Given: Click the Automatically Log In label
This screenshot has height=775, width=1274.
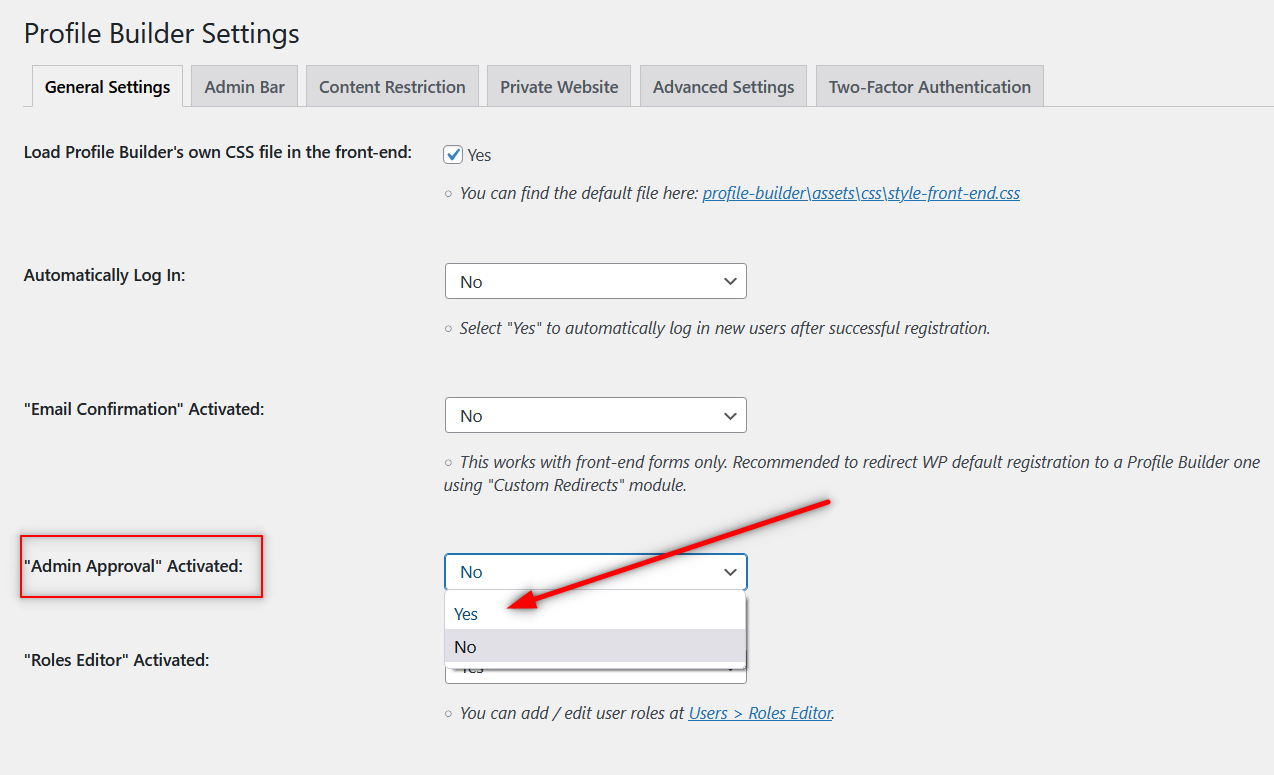Looking at the screenshot, I should click(x=105, y=275).
